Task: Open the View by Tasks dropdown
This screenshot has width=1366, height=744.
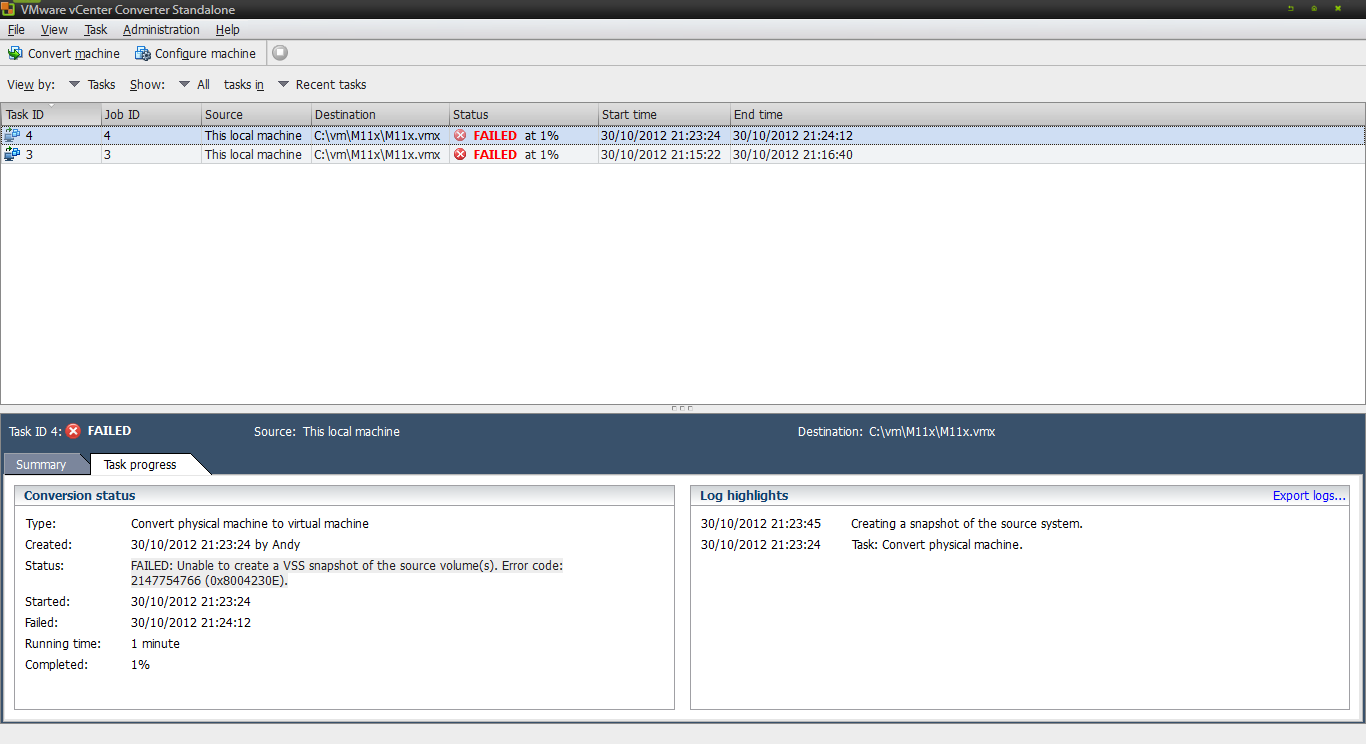Action: pos(92,85)
